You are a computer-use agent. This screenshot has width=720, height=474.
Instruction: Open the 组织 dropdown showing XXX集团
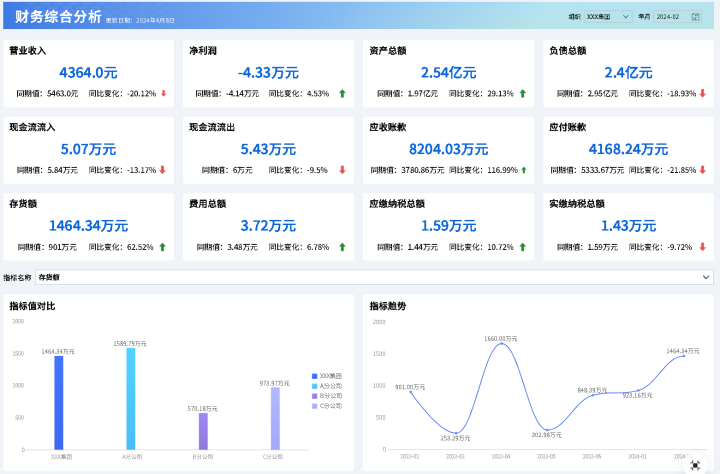(x=607, y=17)
